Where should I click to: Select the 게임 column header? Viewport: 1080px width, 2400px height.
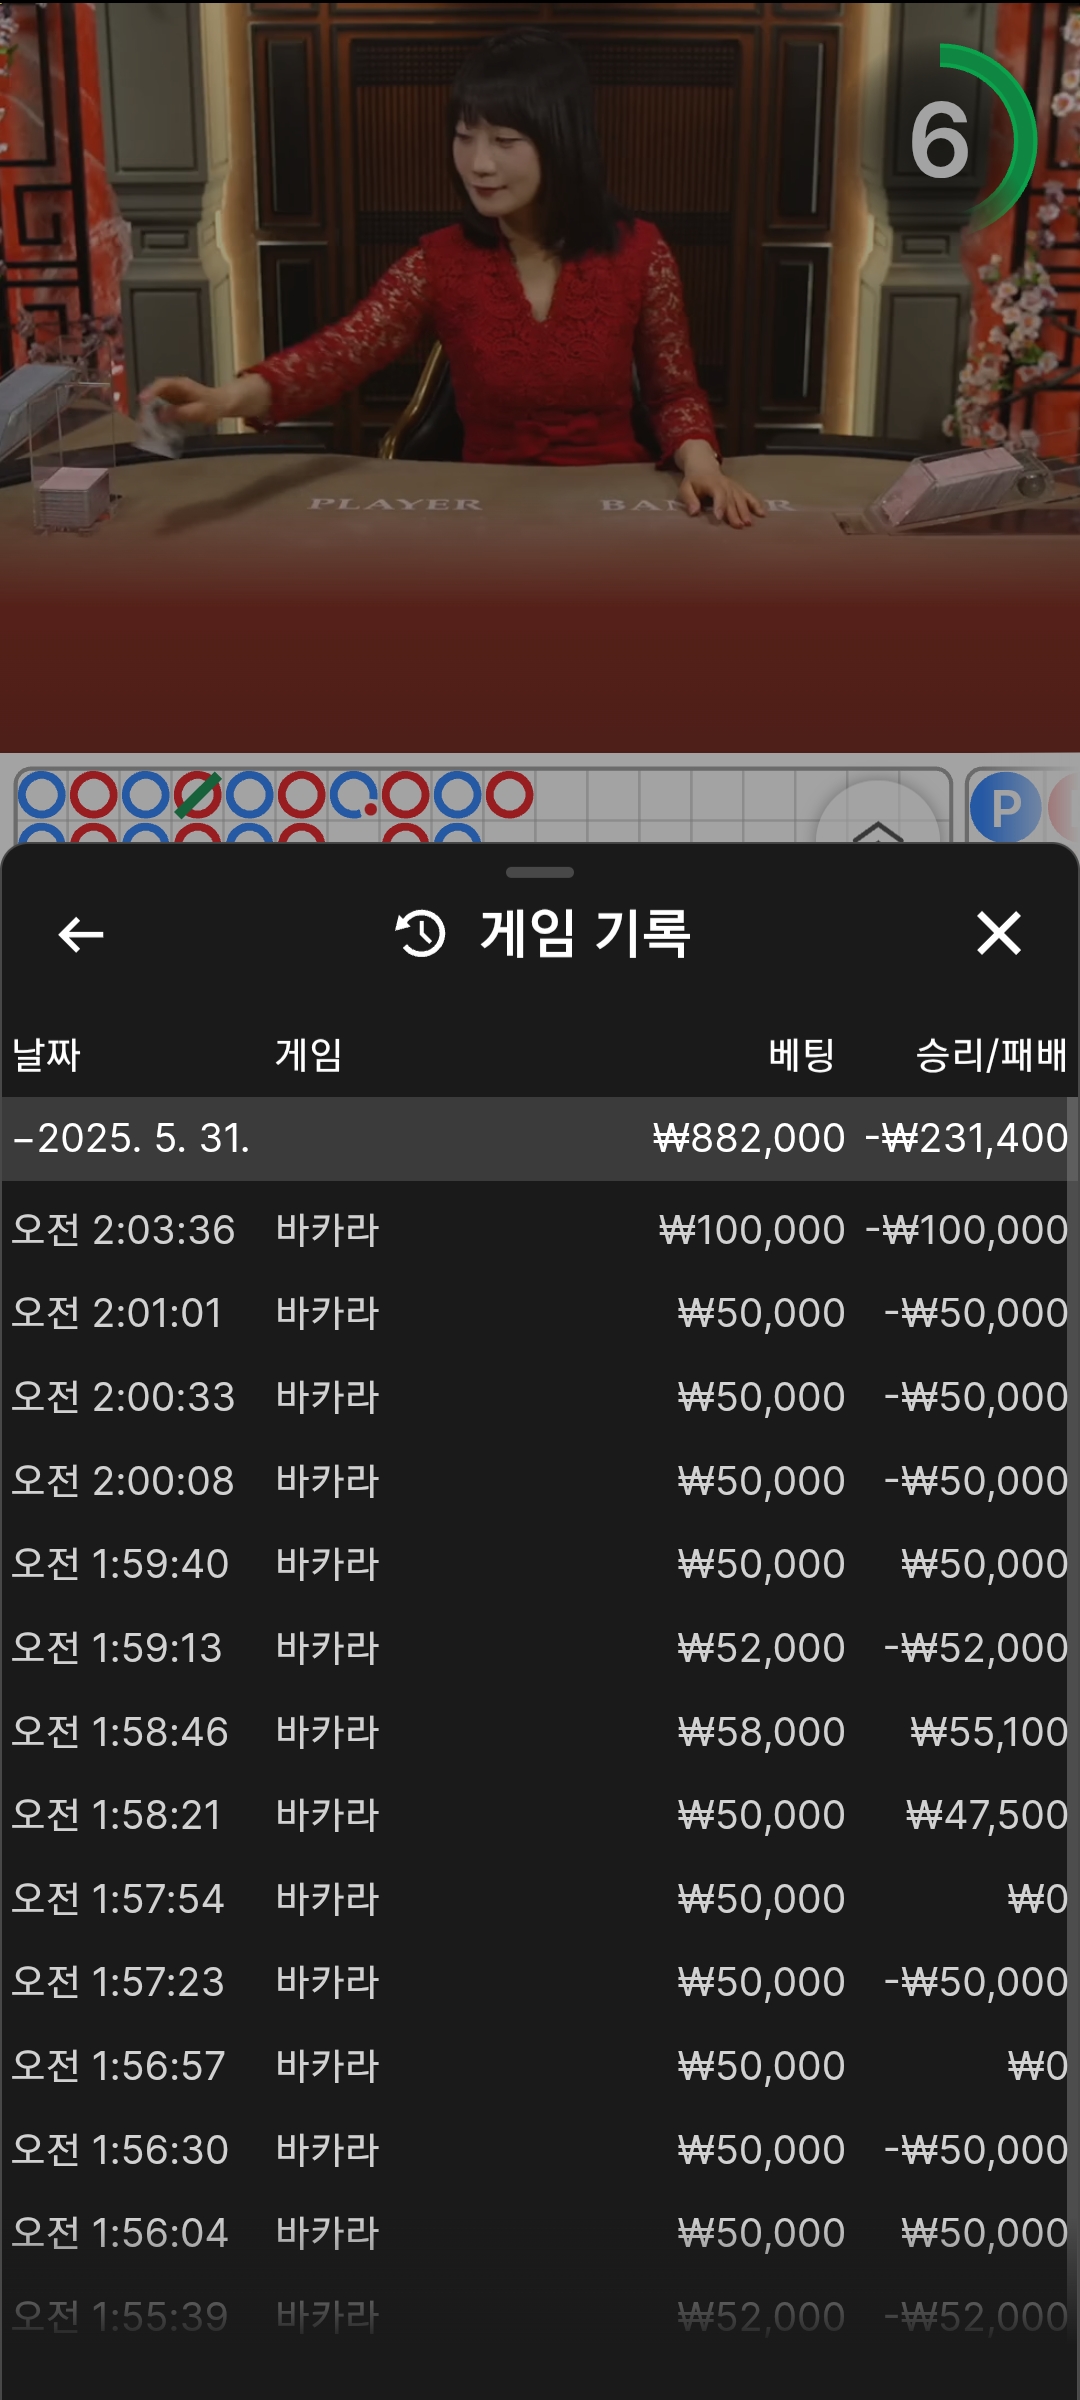309,1055
